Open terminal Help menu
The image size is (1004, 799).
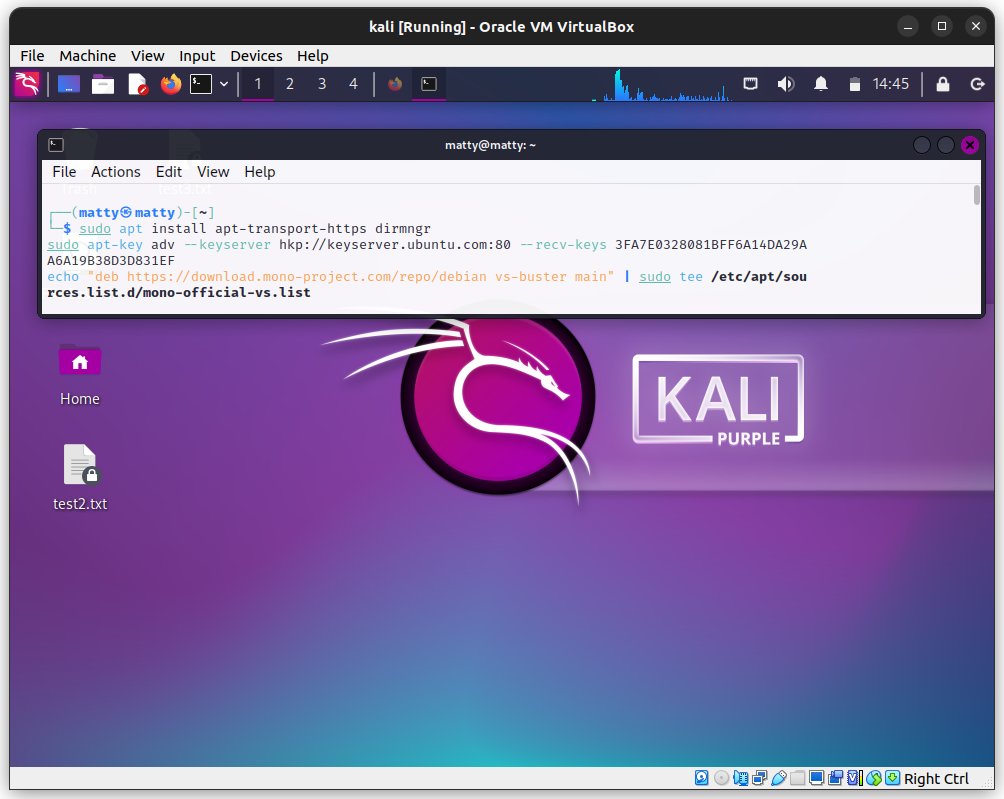click(x=260, y=172)
